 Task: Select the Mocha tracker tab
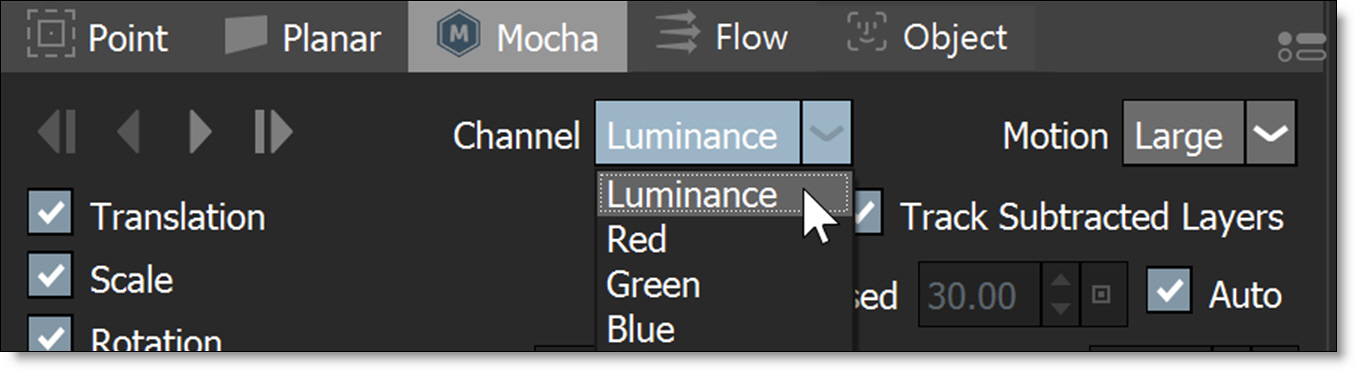(518, 37)
